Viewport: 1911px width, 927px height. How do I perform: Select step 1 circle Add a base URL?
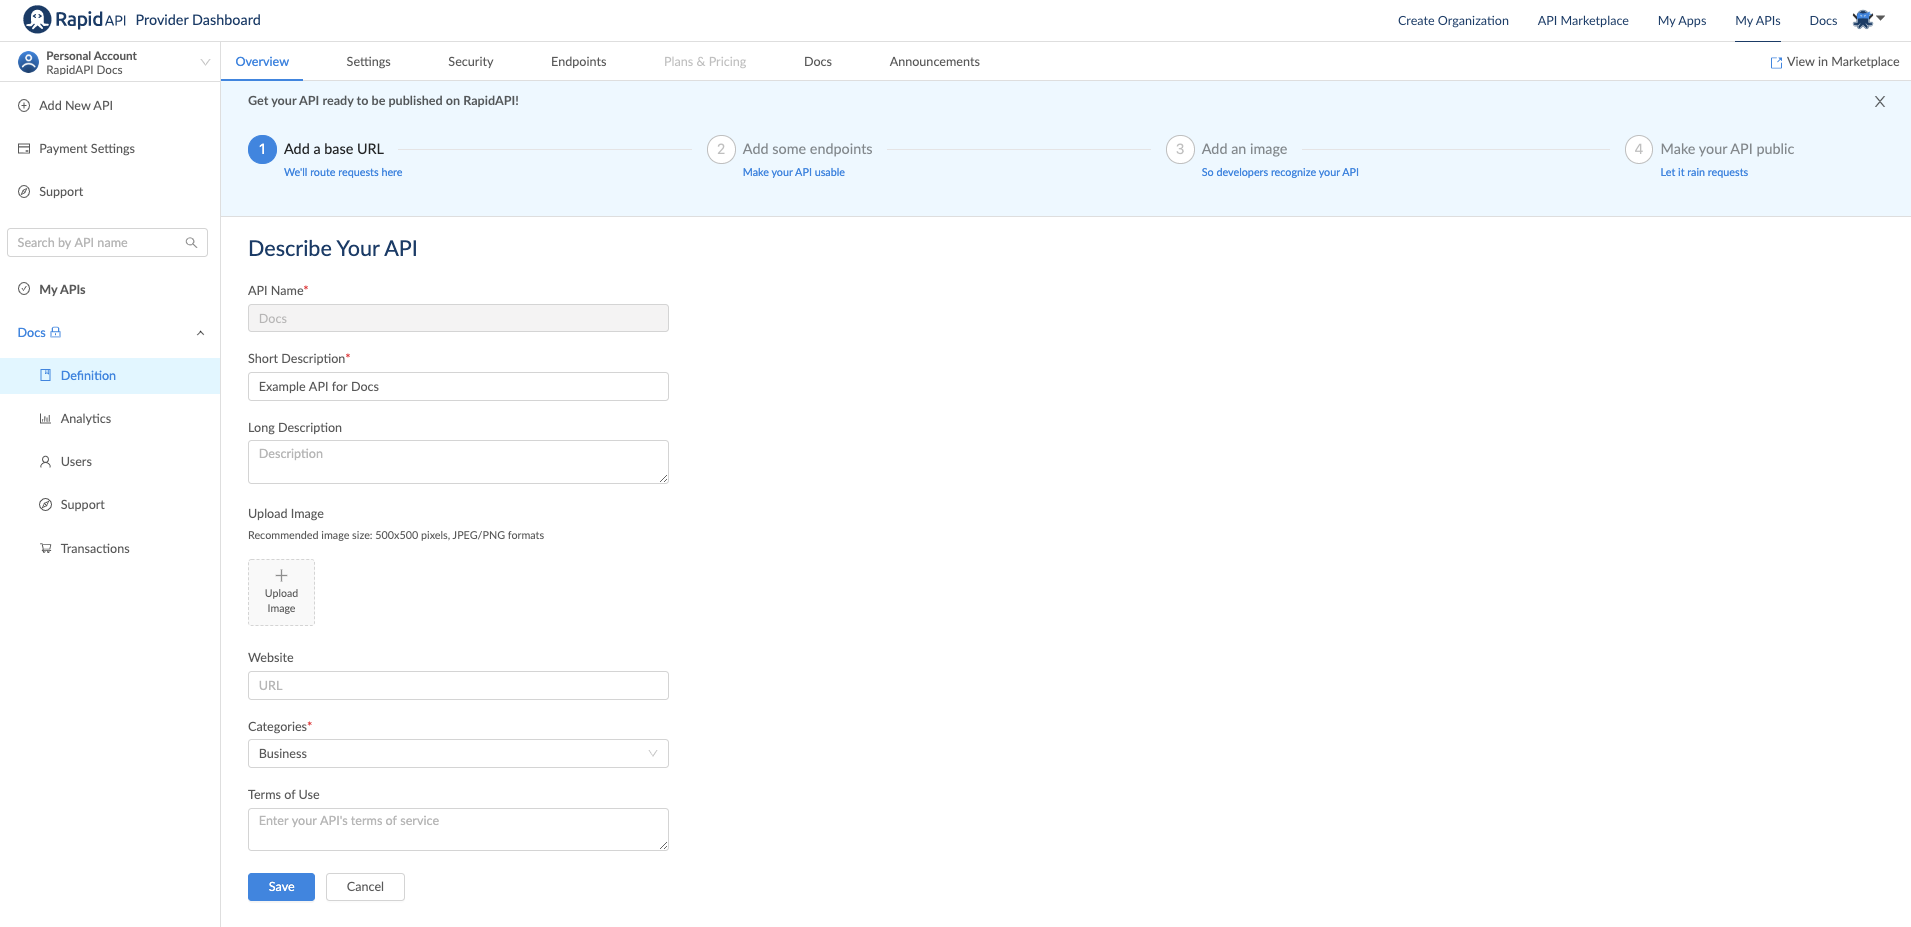click(262, 149)
